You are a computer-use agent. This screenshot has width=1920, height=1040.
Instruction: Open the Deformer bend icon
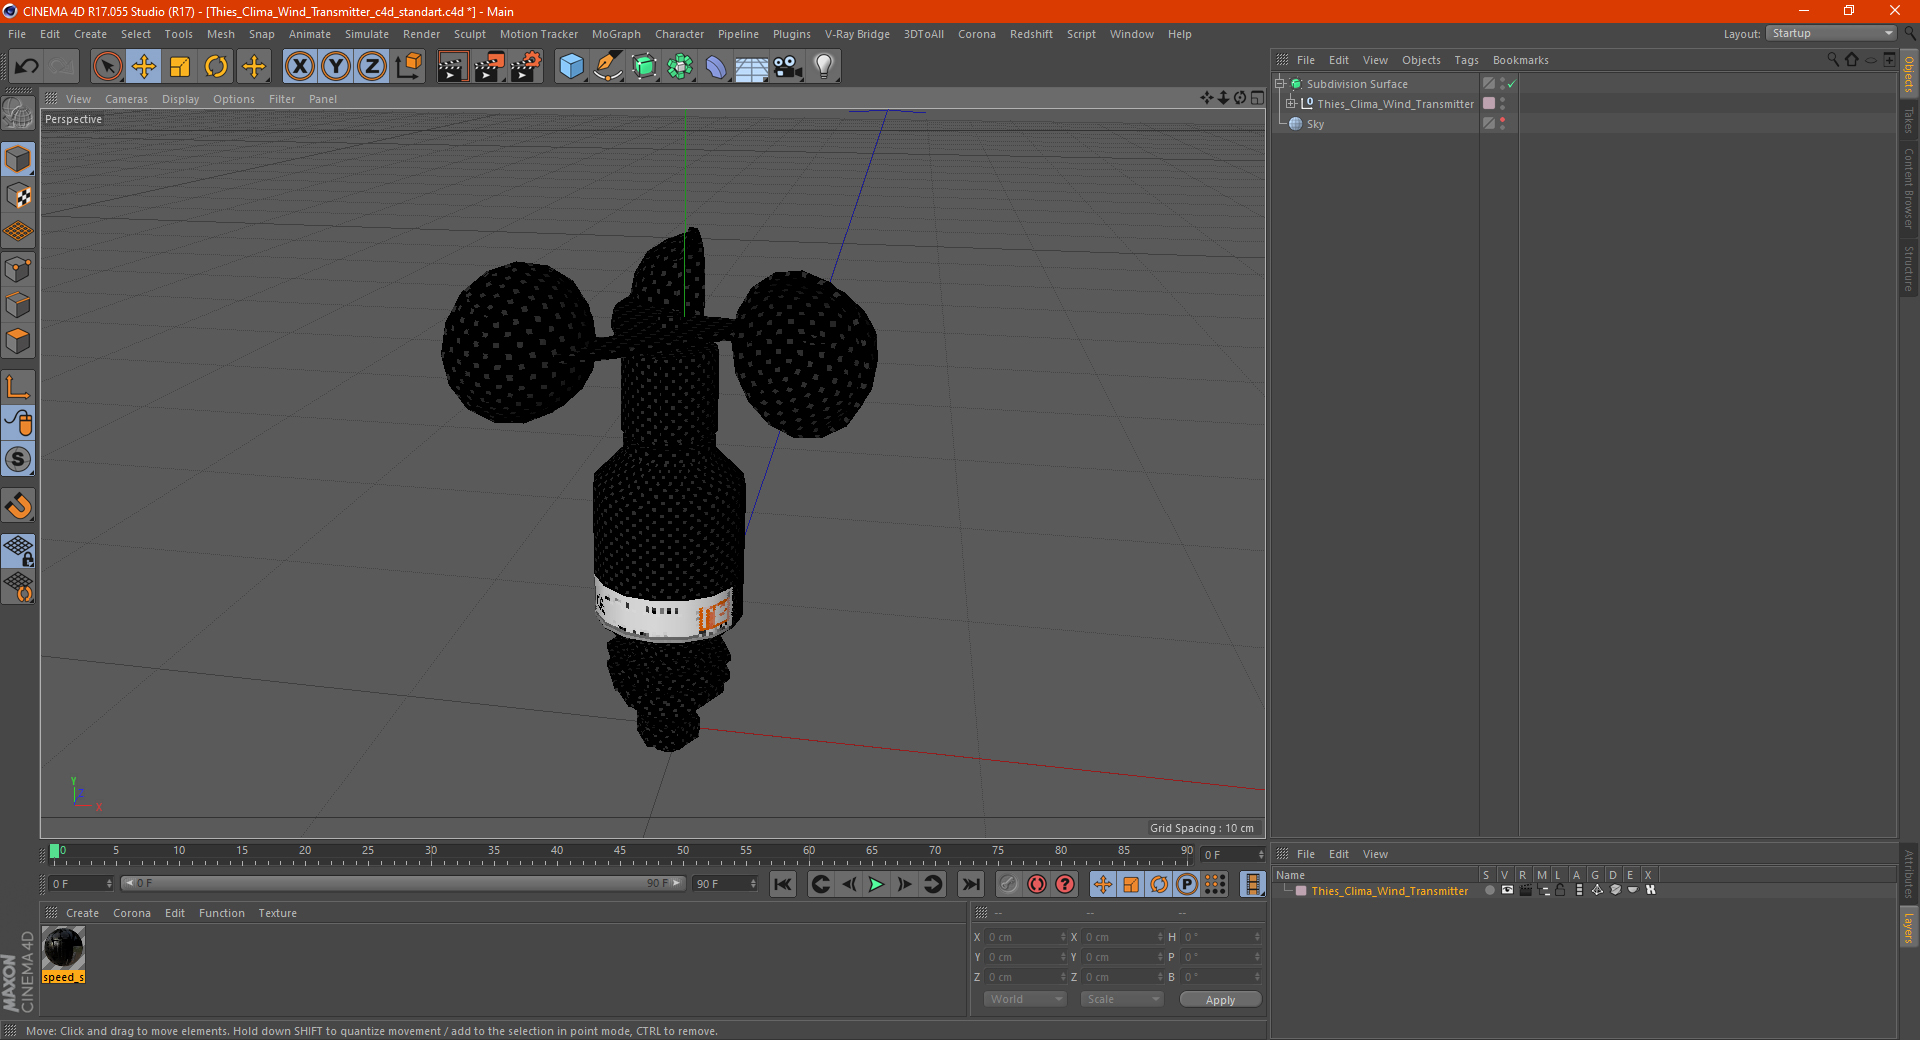716,67
